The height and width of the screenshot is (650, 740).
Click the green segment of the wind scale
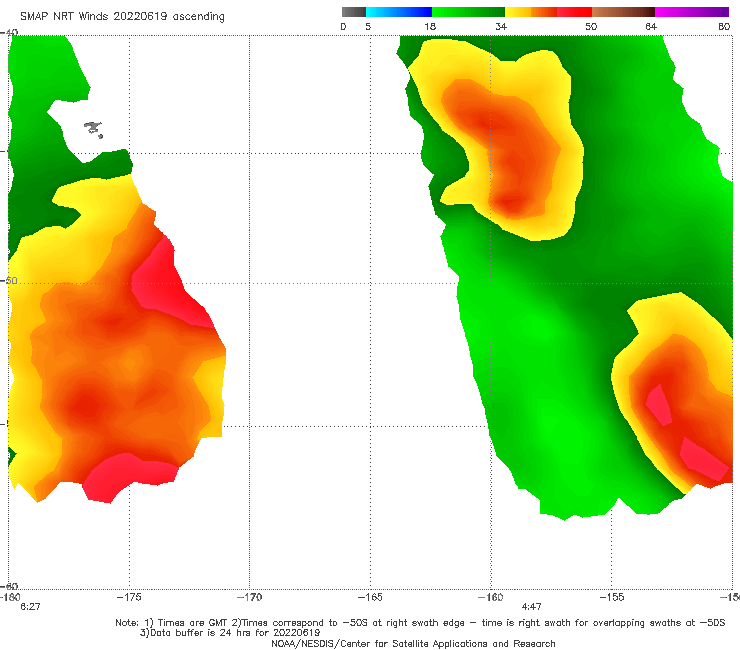click(x=469, y=12)
